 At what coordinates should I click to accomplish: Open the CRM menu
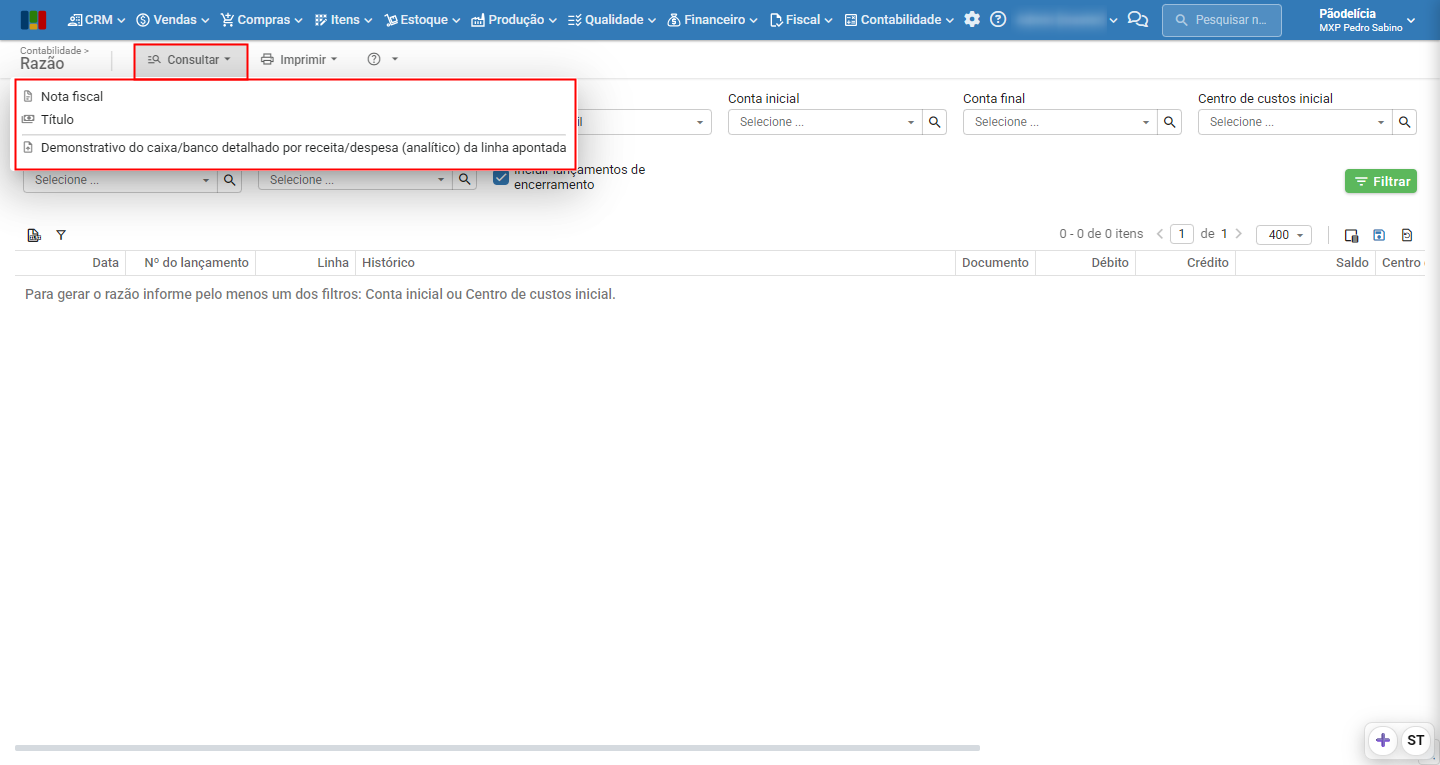coord(96,20)
